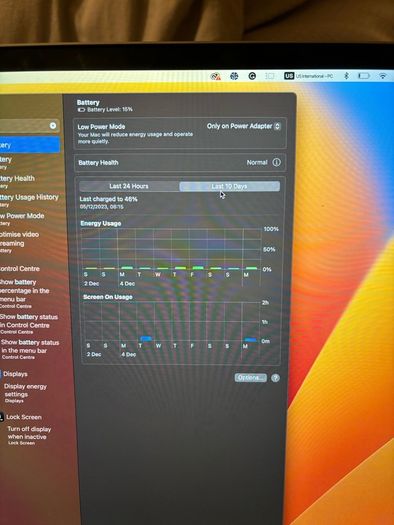394x525 pixels.
Task: Open Display energy settings result
Action: [25, 393]
